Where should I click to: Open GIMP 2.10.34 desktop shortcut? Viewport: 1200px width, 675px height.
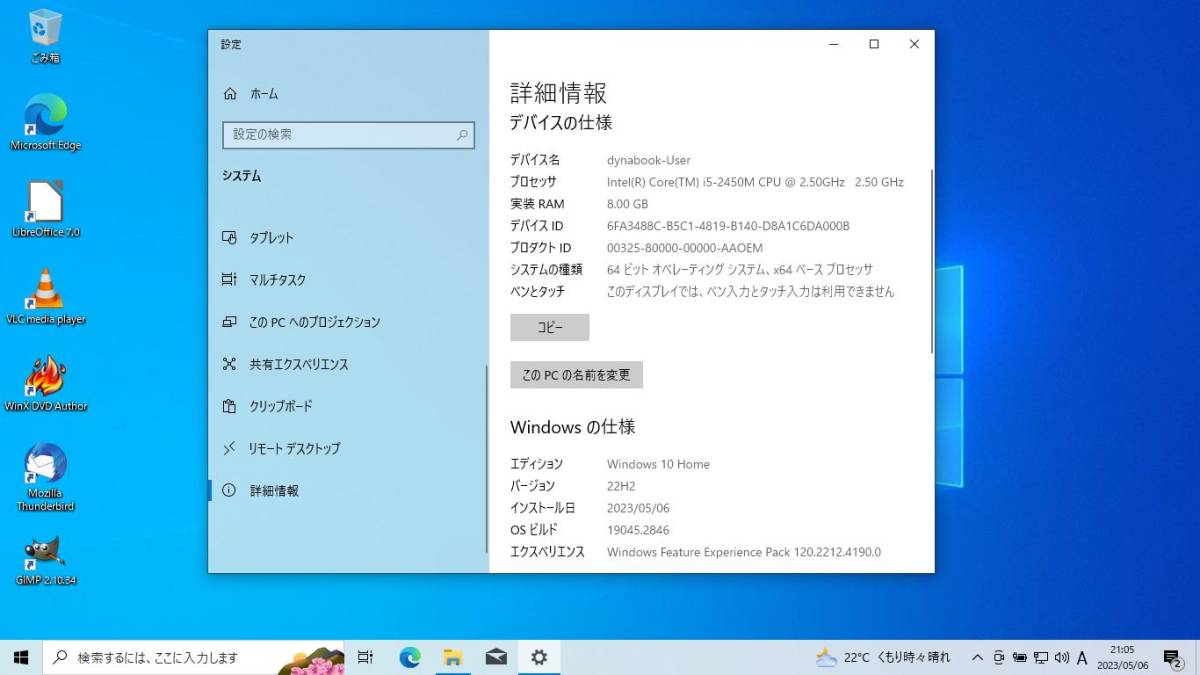click(x=45, y=561)
